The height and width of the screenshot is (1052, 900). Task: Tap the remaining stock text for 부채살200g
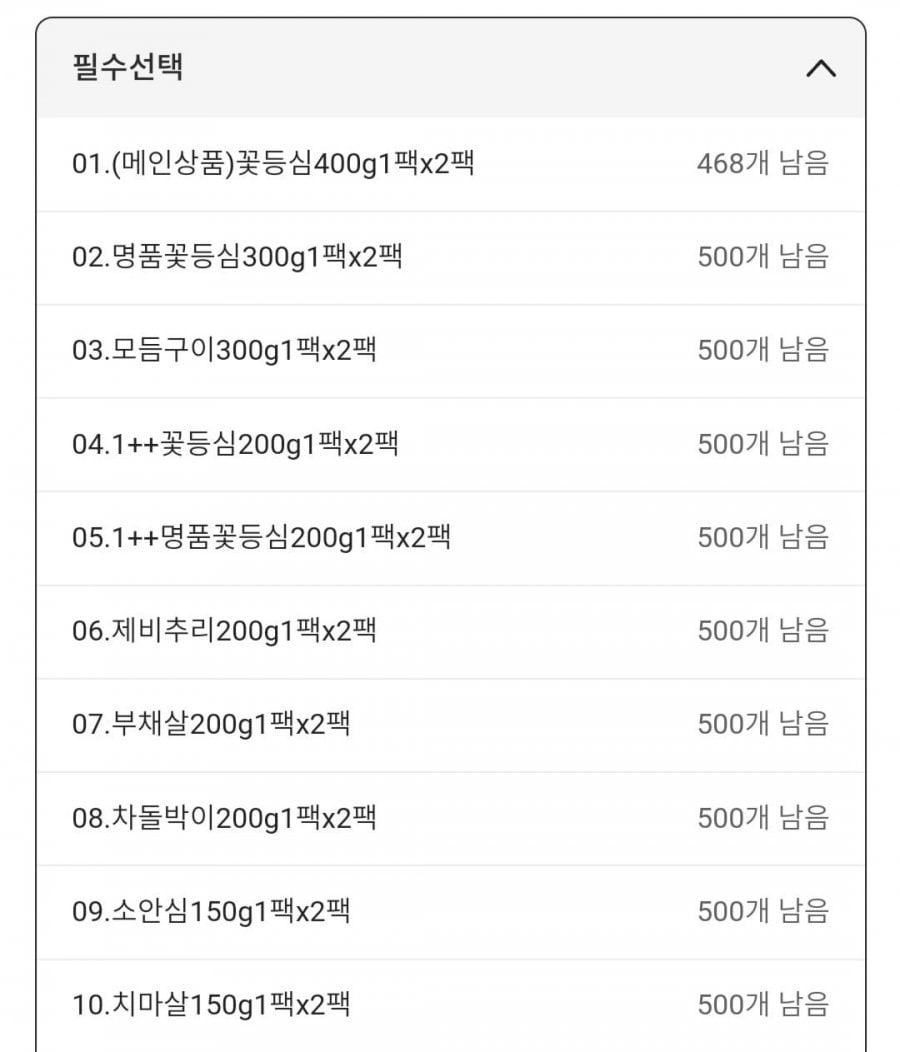click(x=763, y=724)
